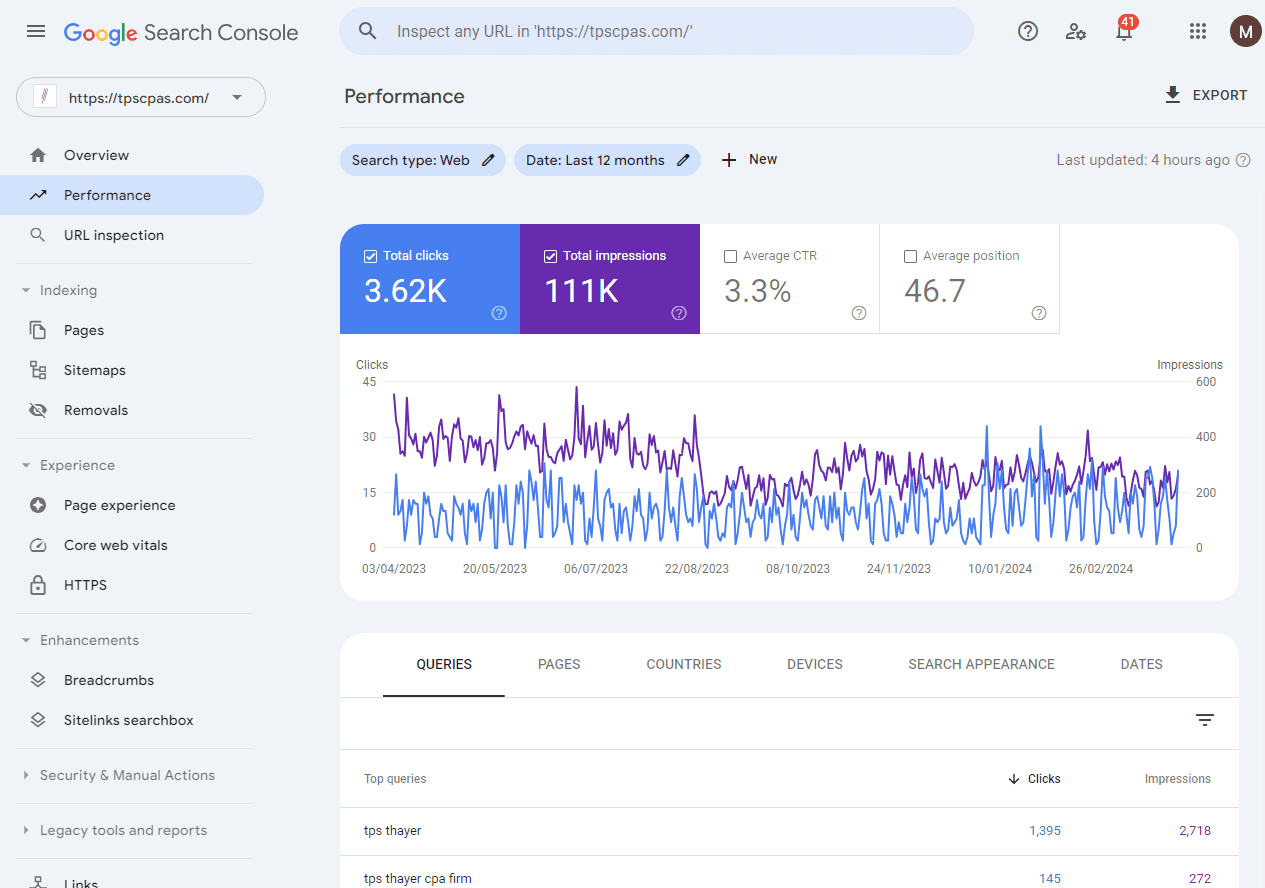Click the Help question mark icon
The height and width of the screenshot is (888, 1265).
[x=1028, y=31]
